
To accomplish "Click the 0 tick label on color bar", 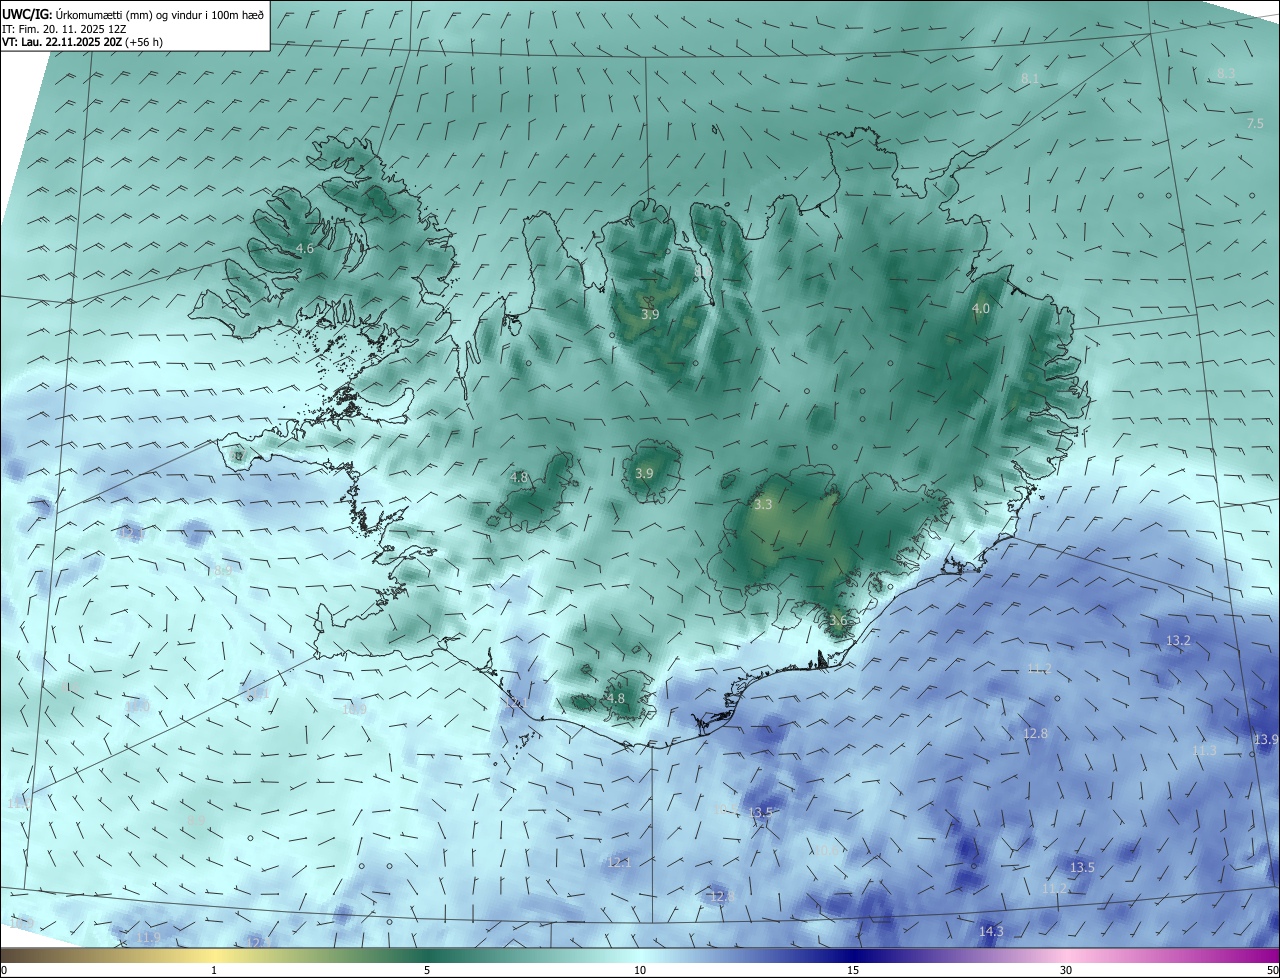I will click(x=4, y=971).
